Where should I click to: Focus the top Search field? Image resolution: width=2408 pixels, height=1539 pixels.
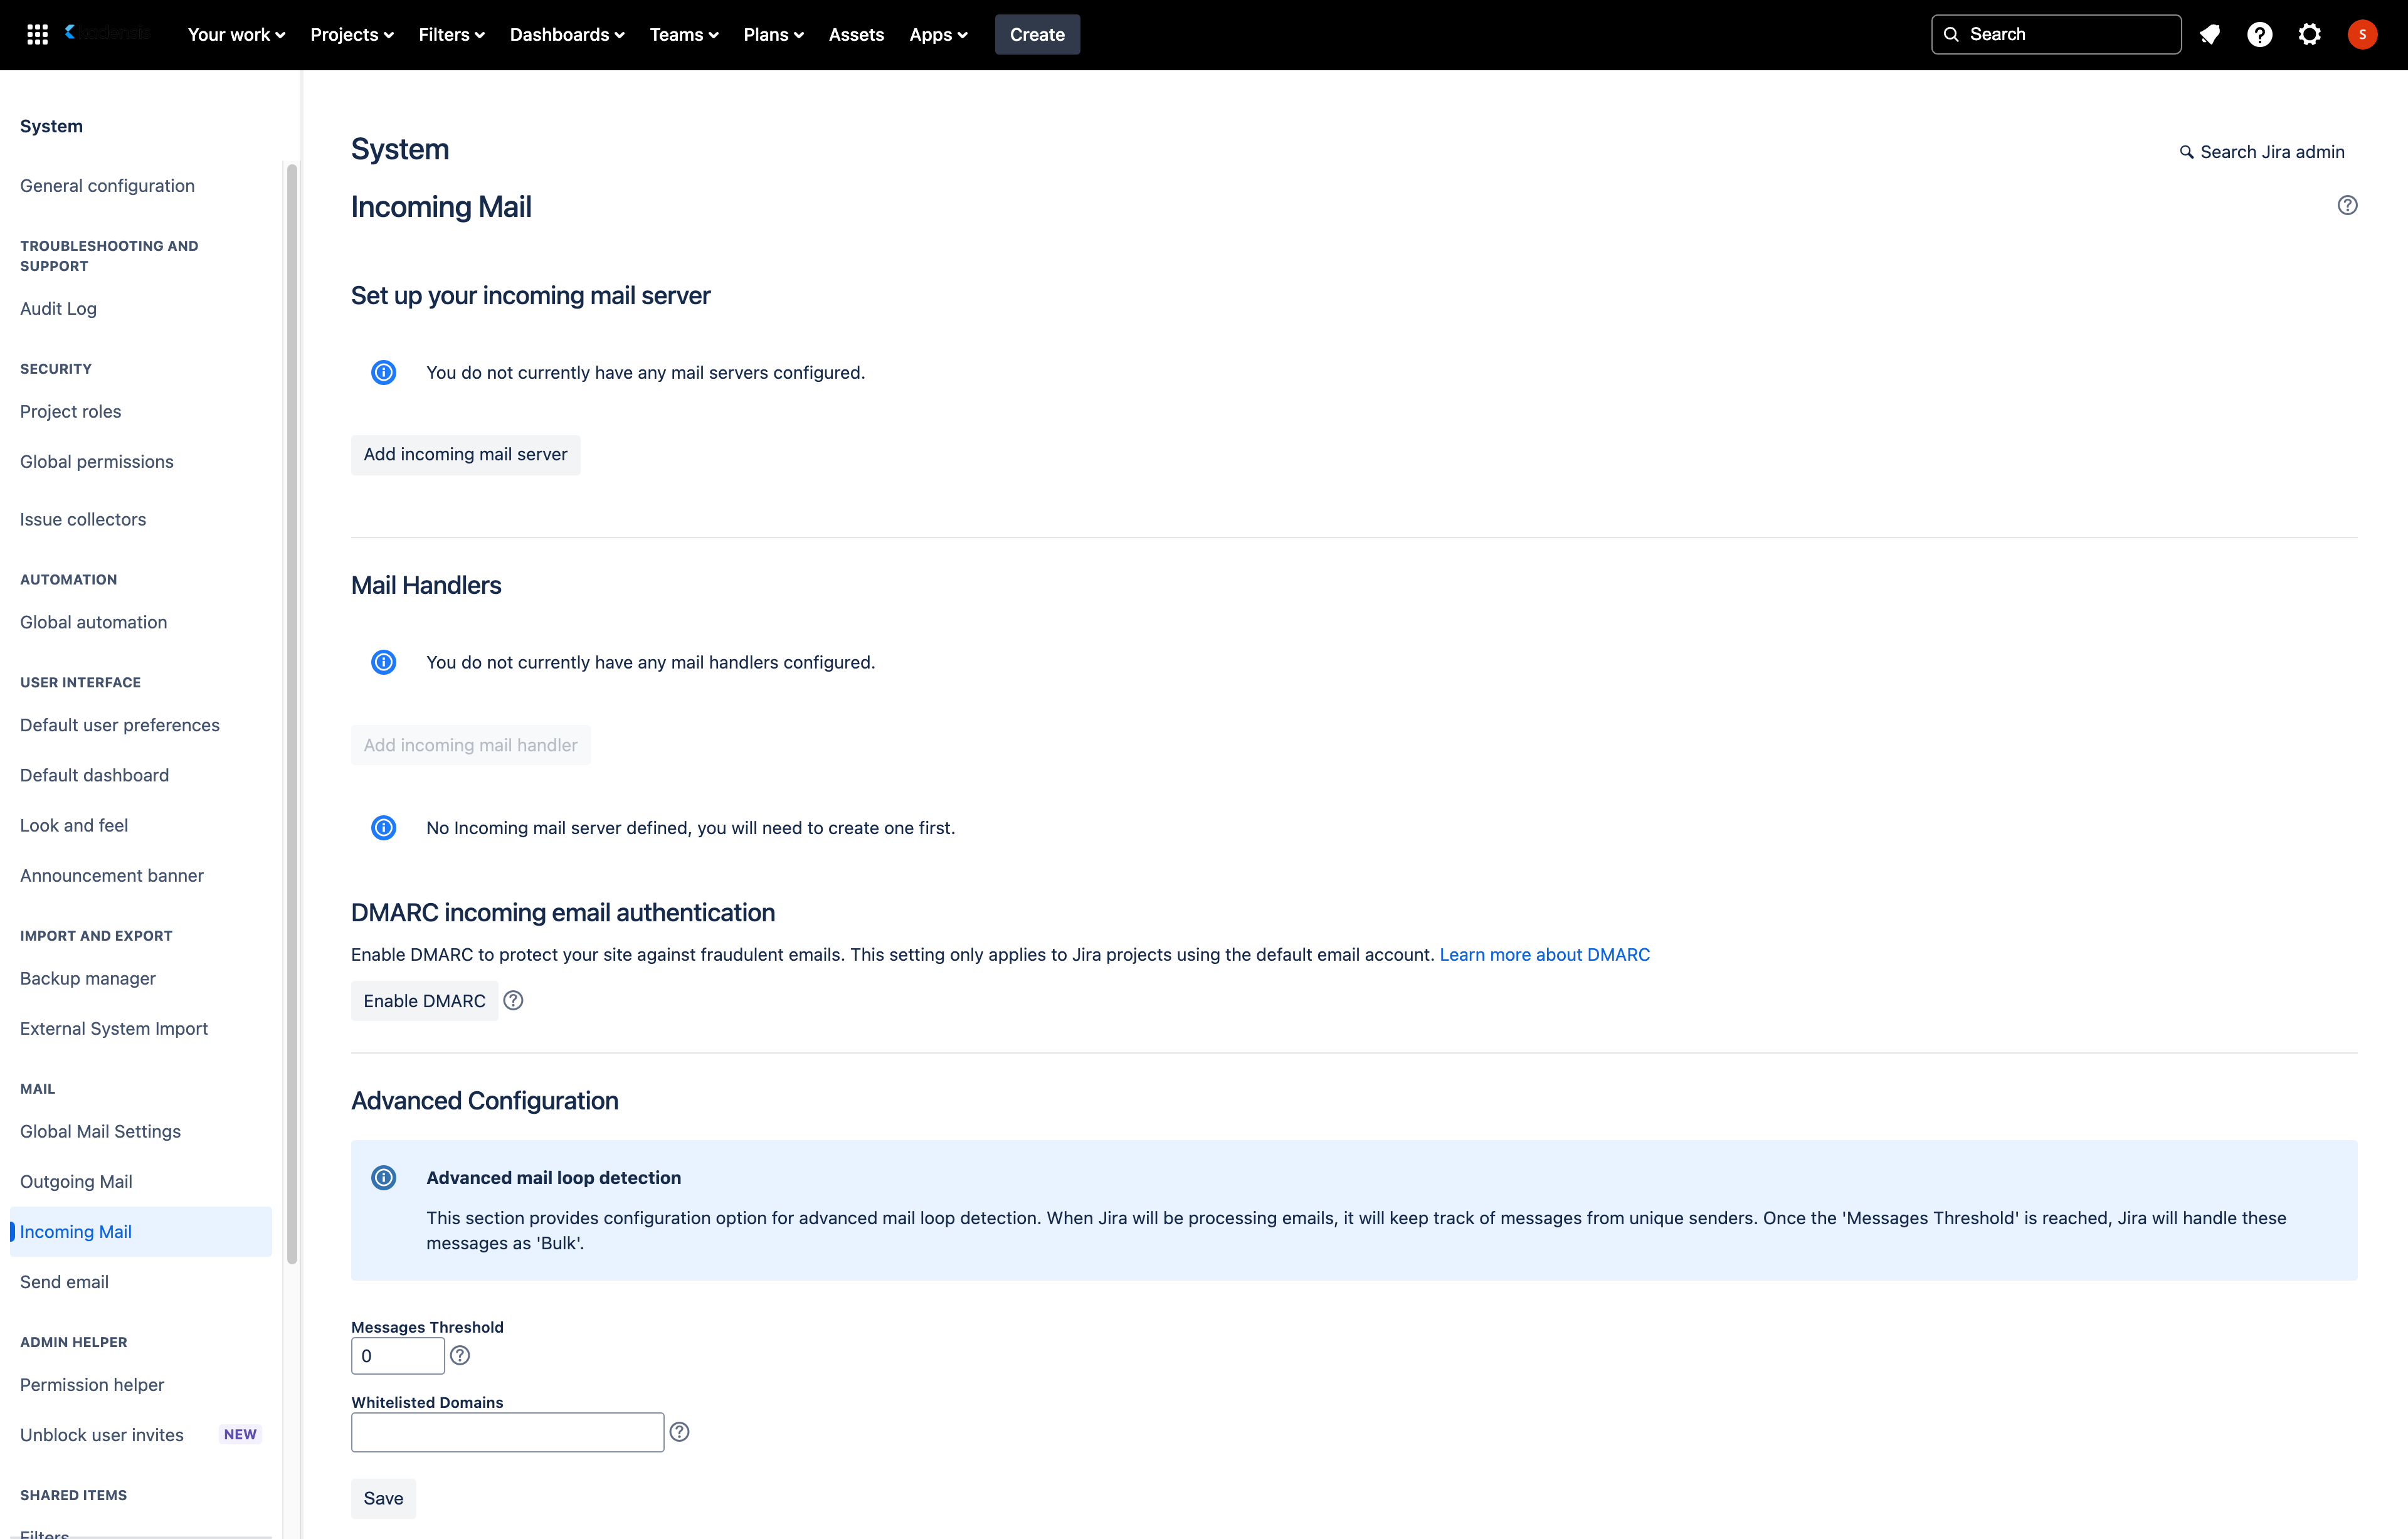click(x=2056, y=34)
